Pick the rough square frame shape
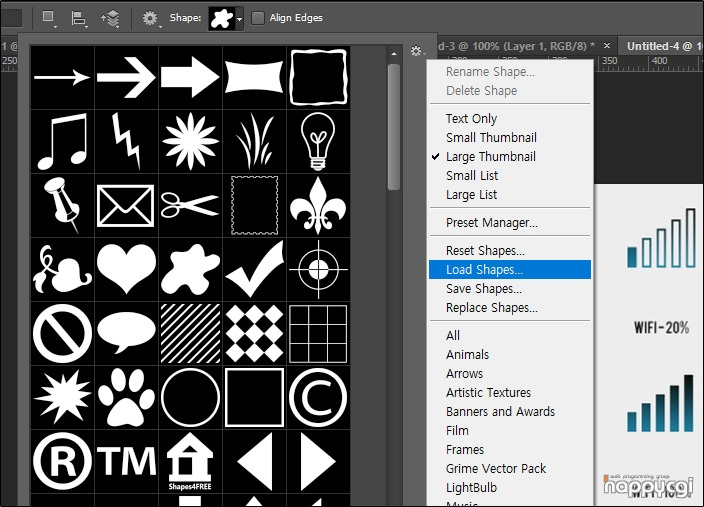This screenshot has width=704, height=507. pos(318,77)
